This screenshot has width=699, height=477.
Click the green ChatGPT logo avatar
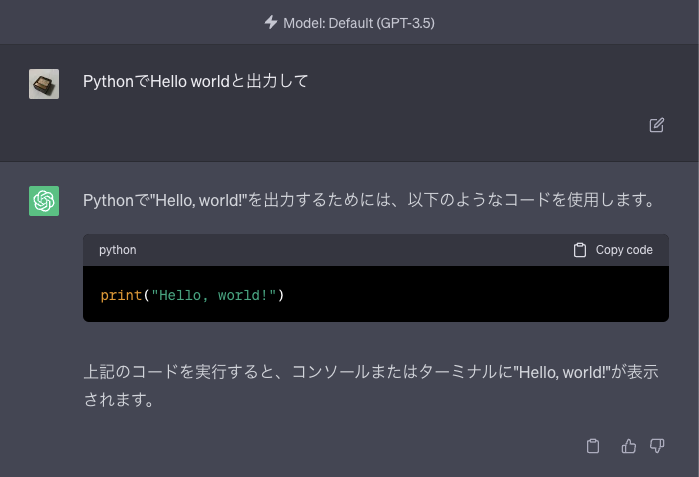coord(44,201)
